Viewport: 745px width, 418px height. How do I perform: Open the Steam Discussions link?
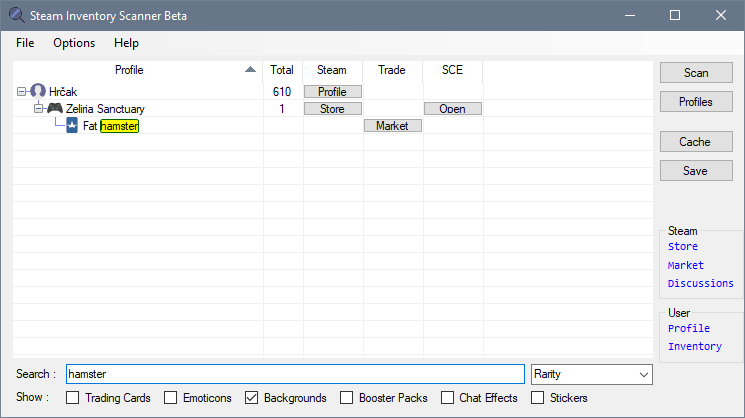point(700,283)
